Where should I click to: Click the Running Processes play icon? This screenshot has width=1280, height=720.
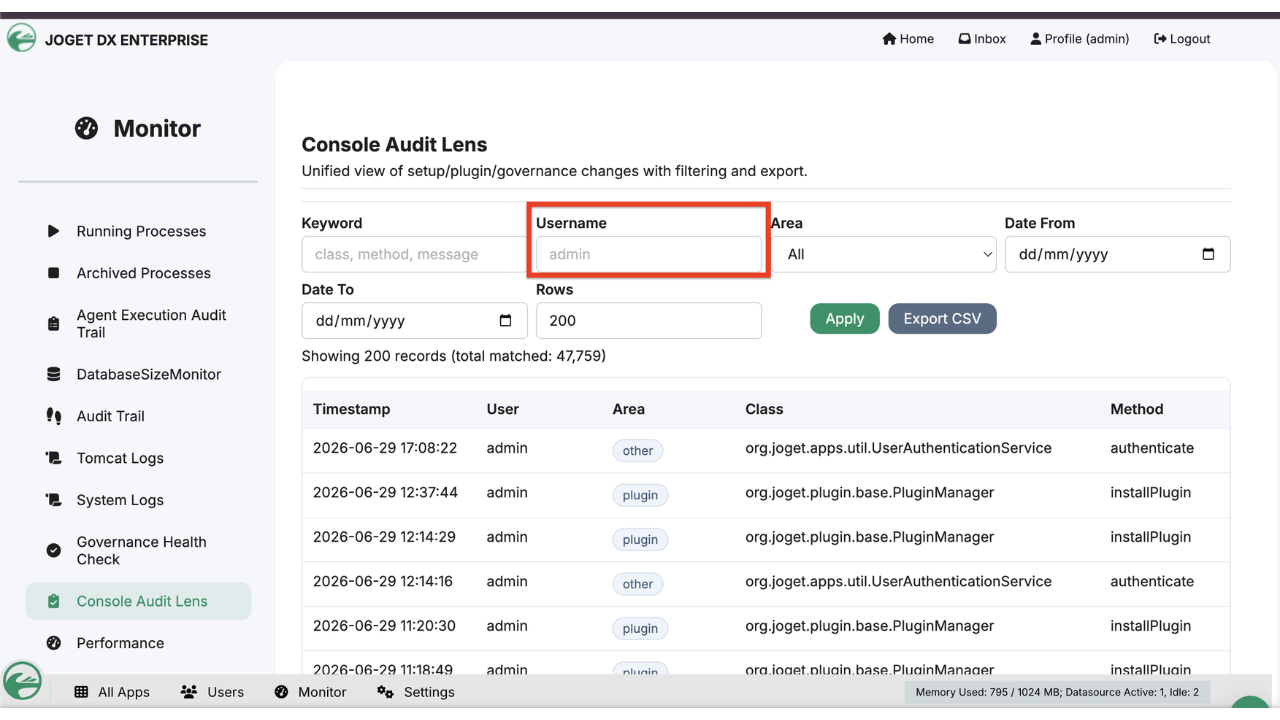pyautogui.click(x=54, y=231)
